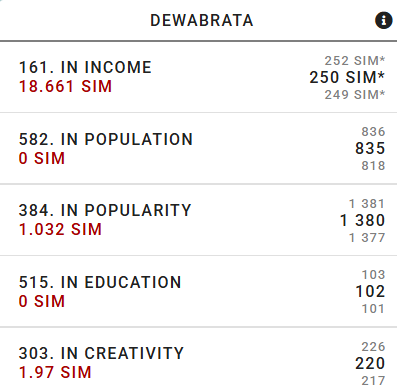Open the 384. IN POPULARITY ranking row
397x392 pixels.
(x=198, y=220)
